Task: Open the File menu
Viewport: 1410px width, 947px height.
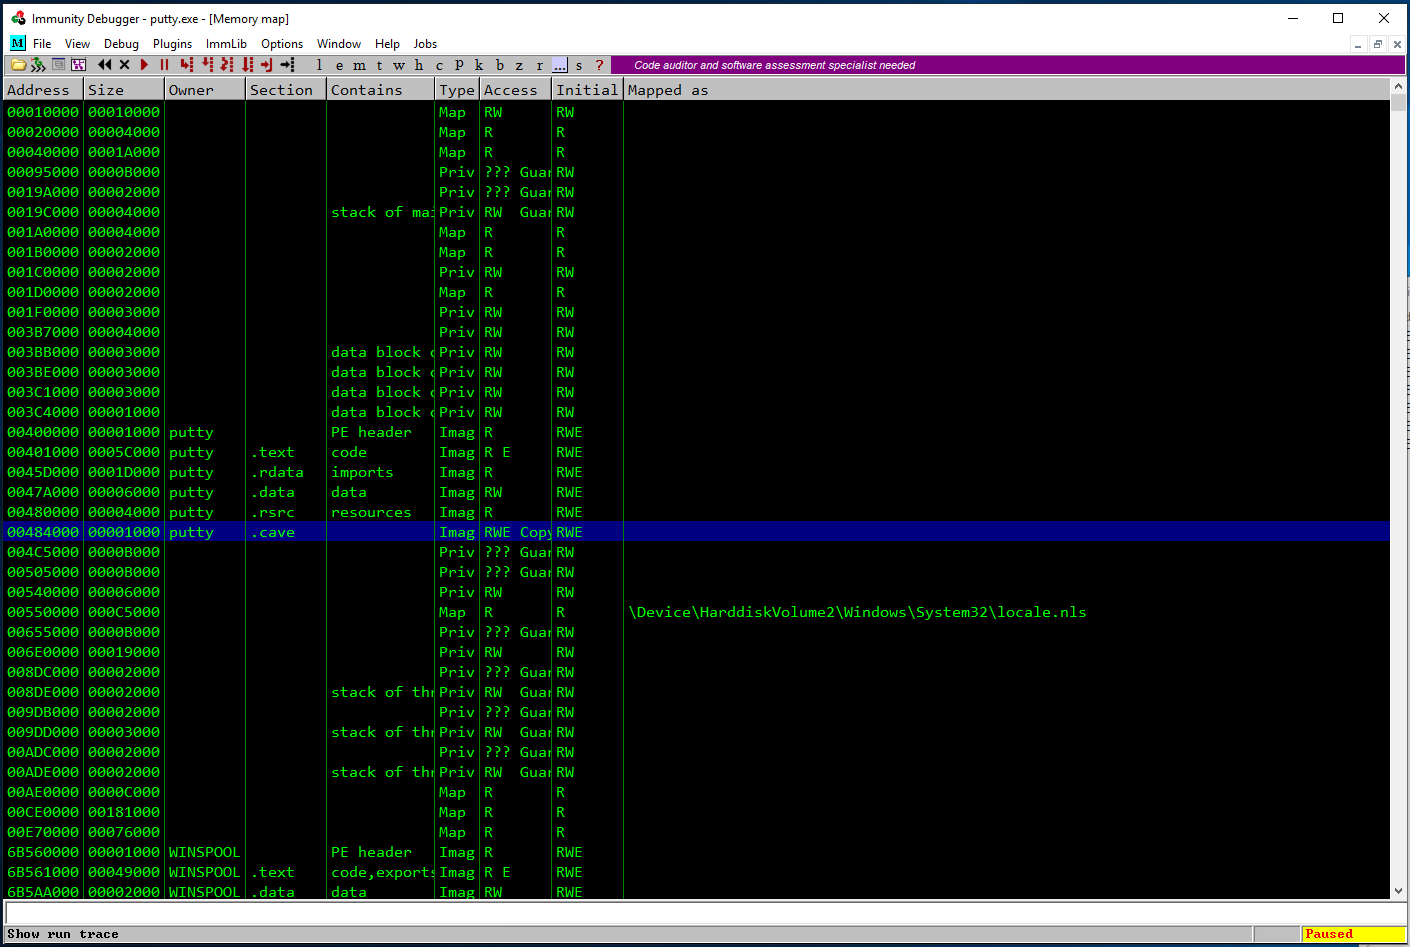Action: pos(42,44)
